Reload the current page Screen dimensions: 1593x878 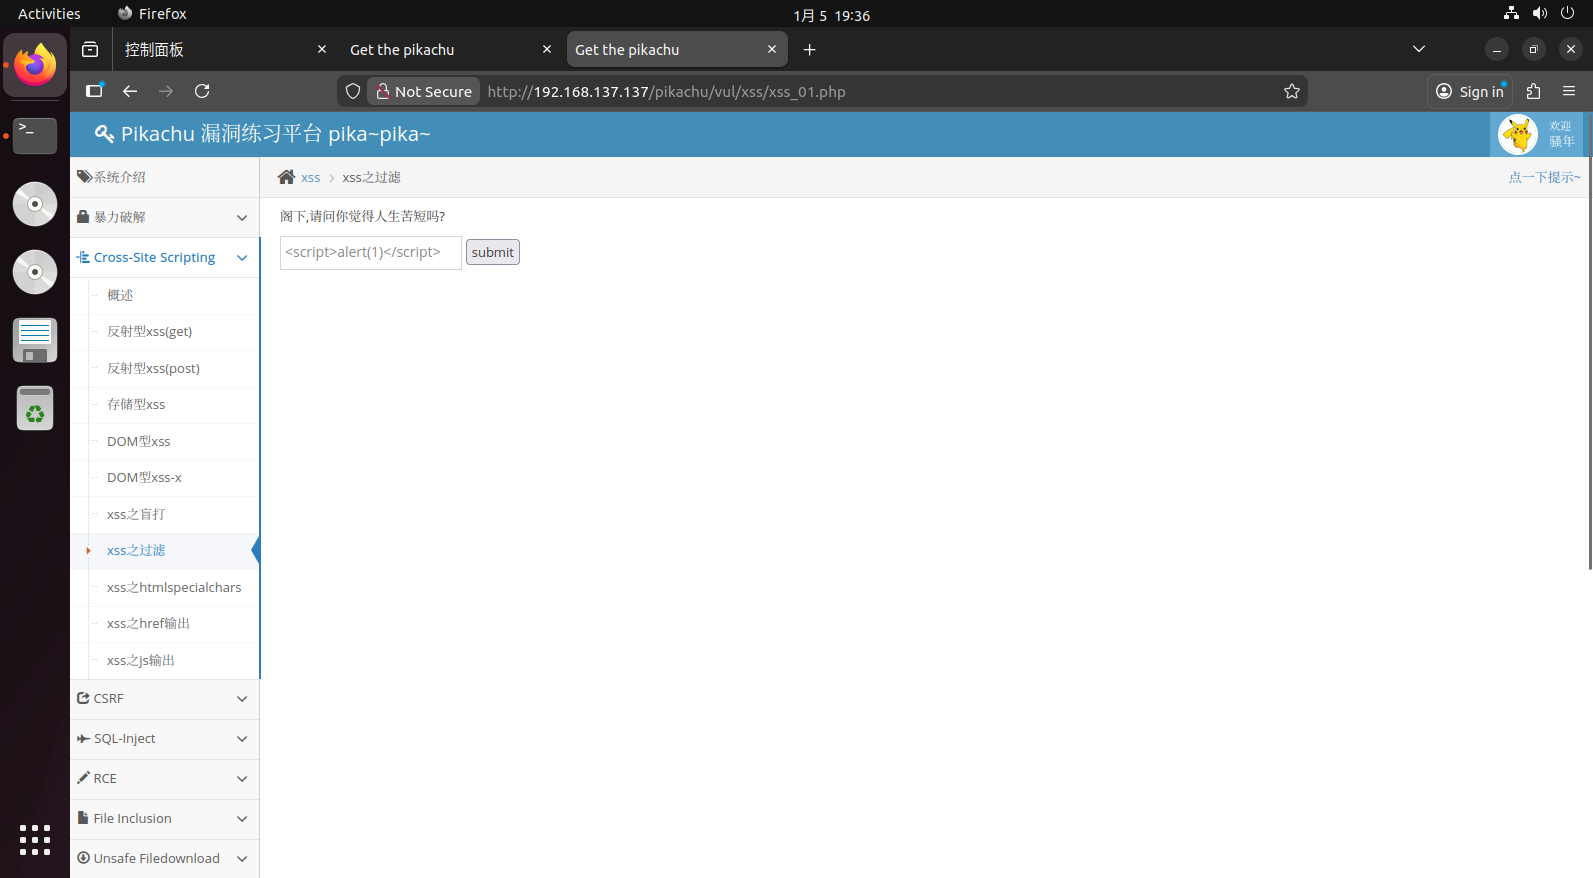click(x=202, y=91)
